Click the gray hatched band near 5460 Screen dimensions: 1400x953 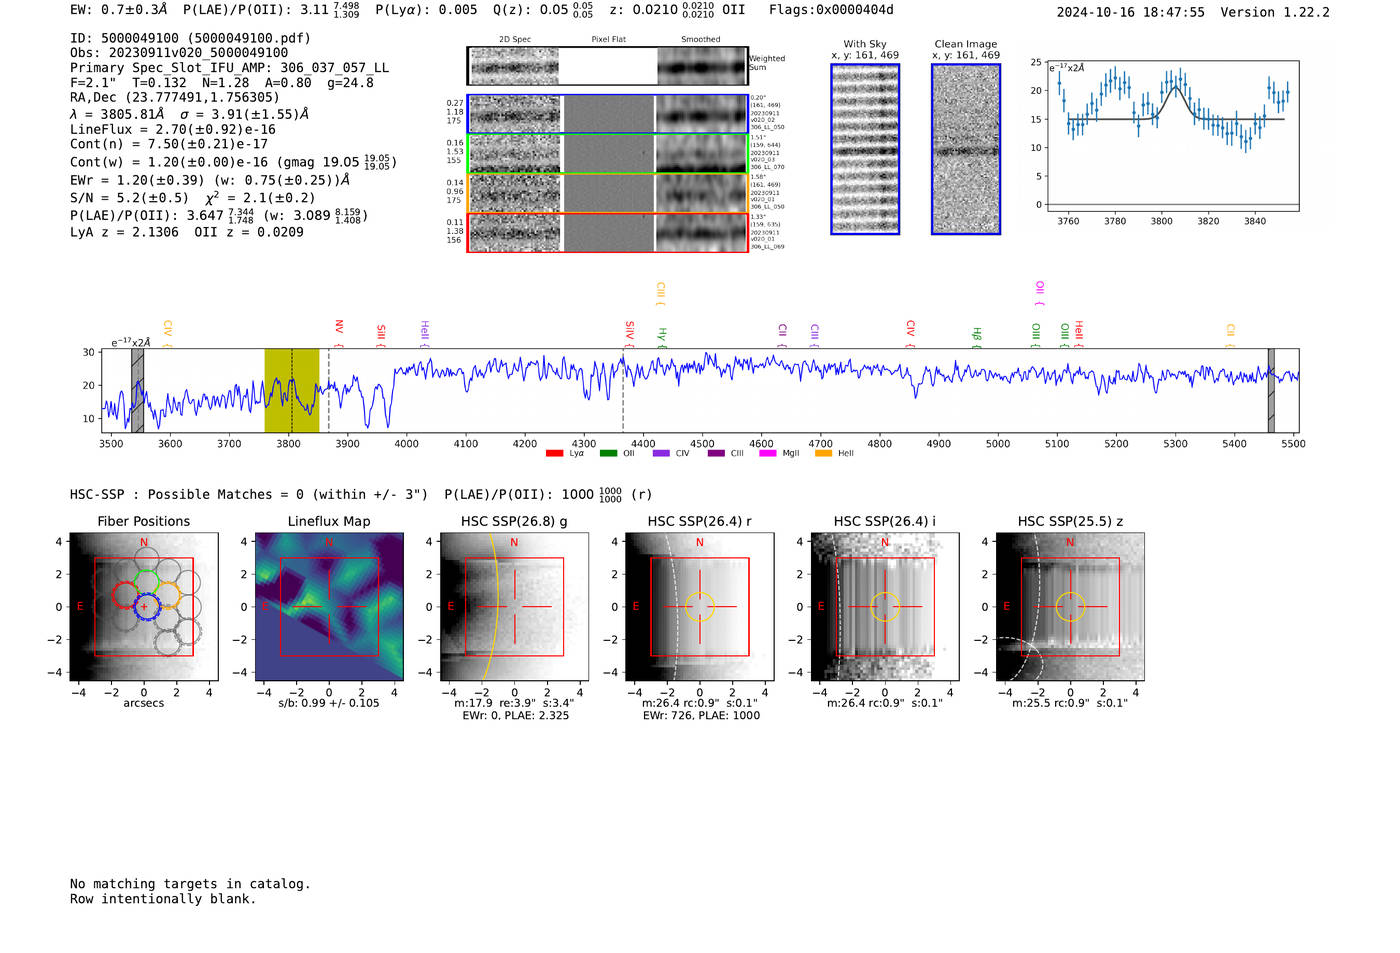1271,390
